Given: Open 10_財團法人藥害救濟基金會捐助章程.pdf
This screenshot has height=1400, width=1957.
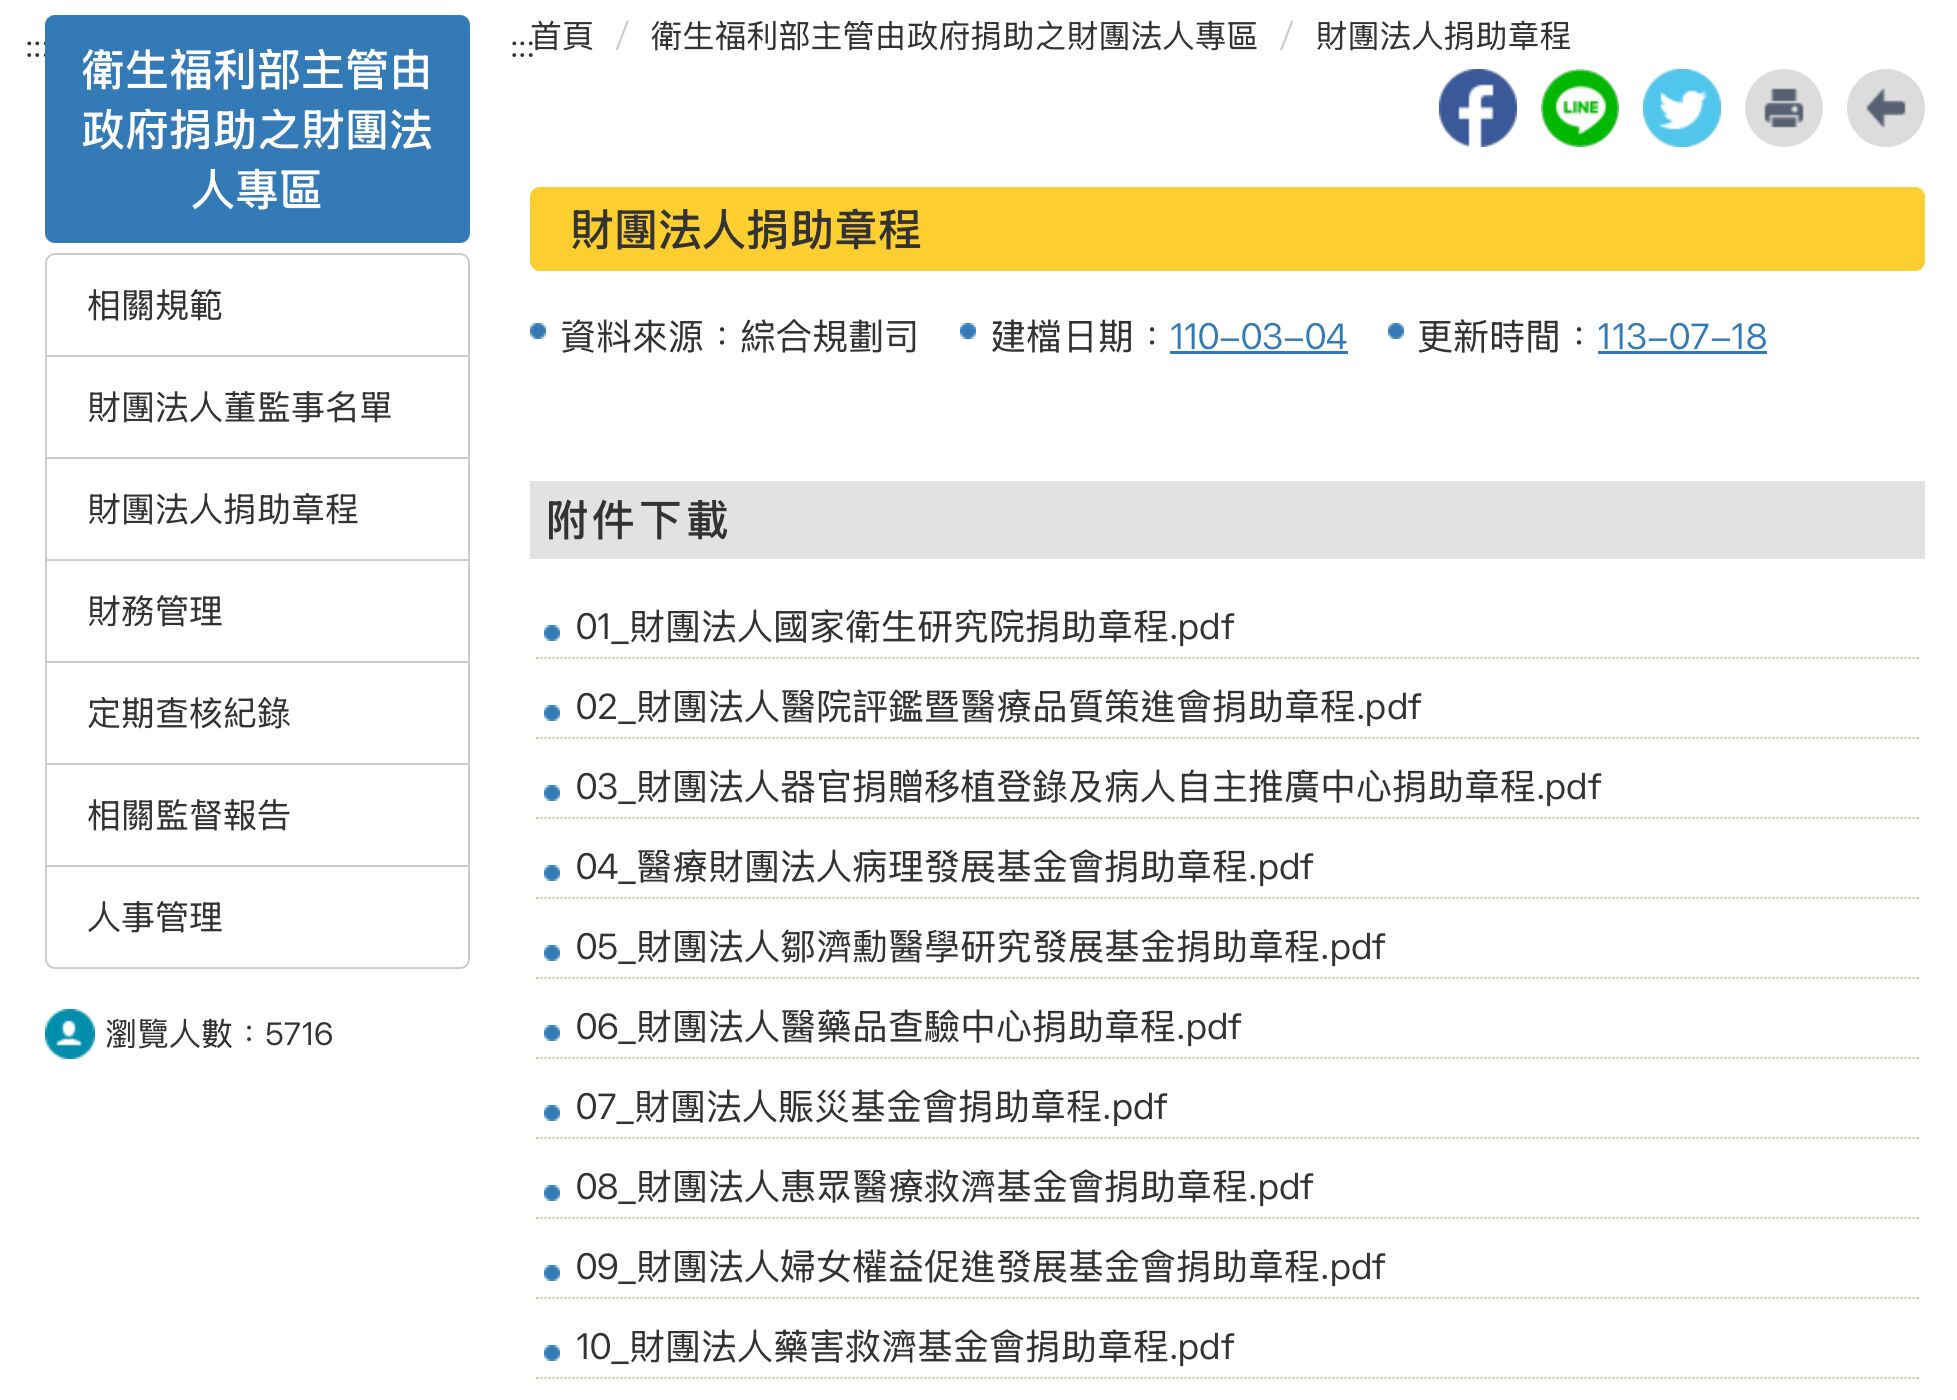Looking at the screenshot, I should pyautogui.click(x=904, y=1347).
